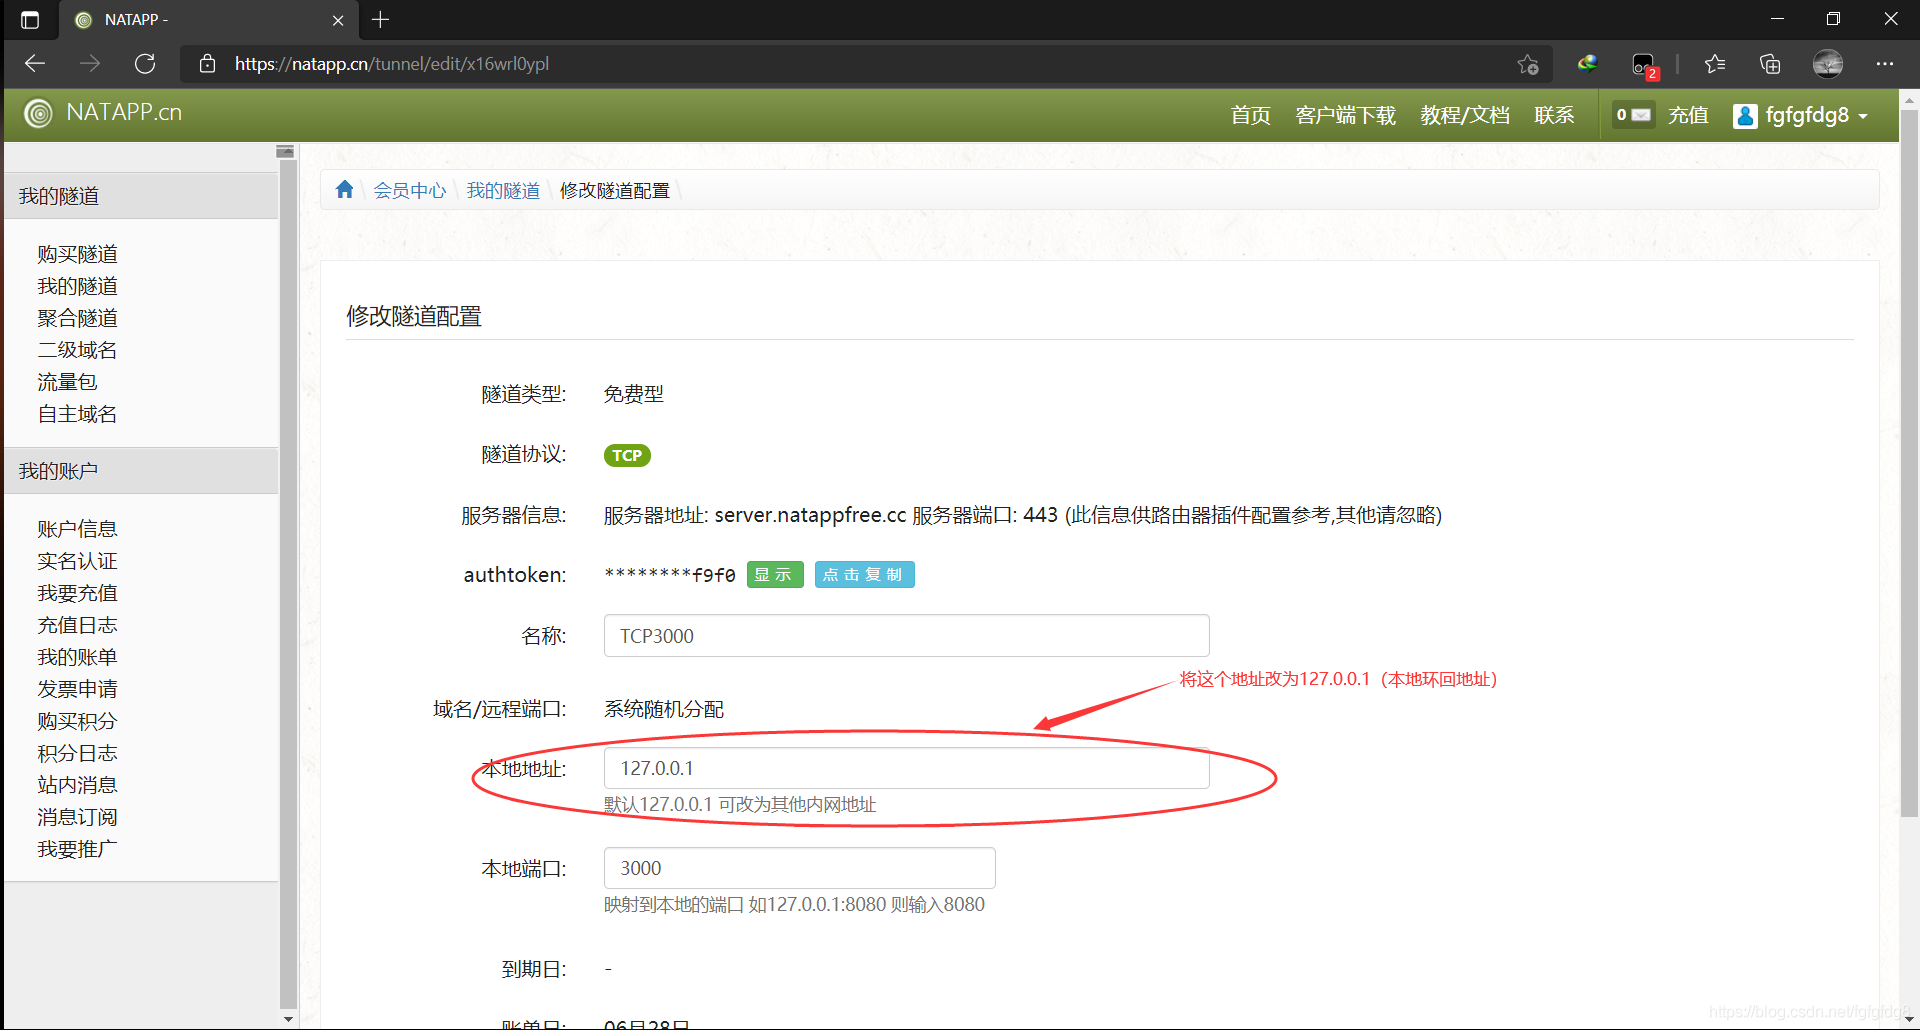Click the TCP protocol badge
Viewport: 1920px width, 1030px height.
pos(627,456)
